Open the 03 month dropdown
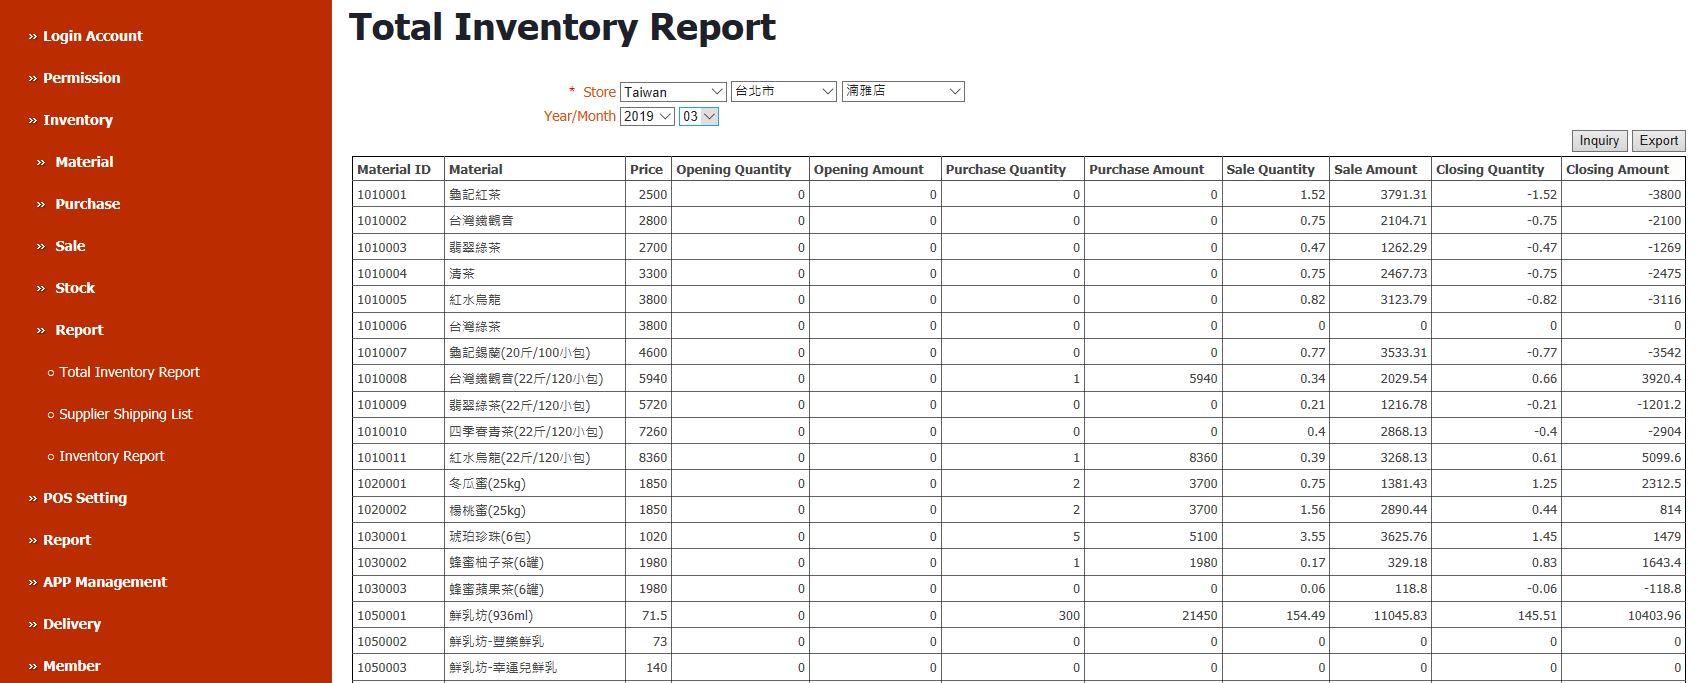Viewport: 1699px width, 683px height. point(699,116)
